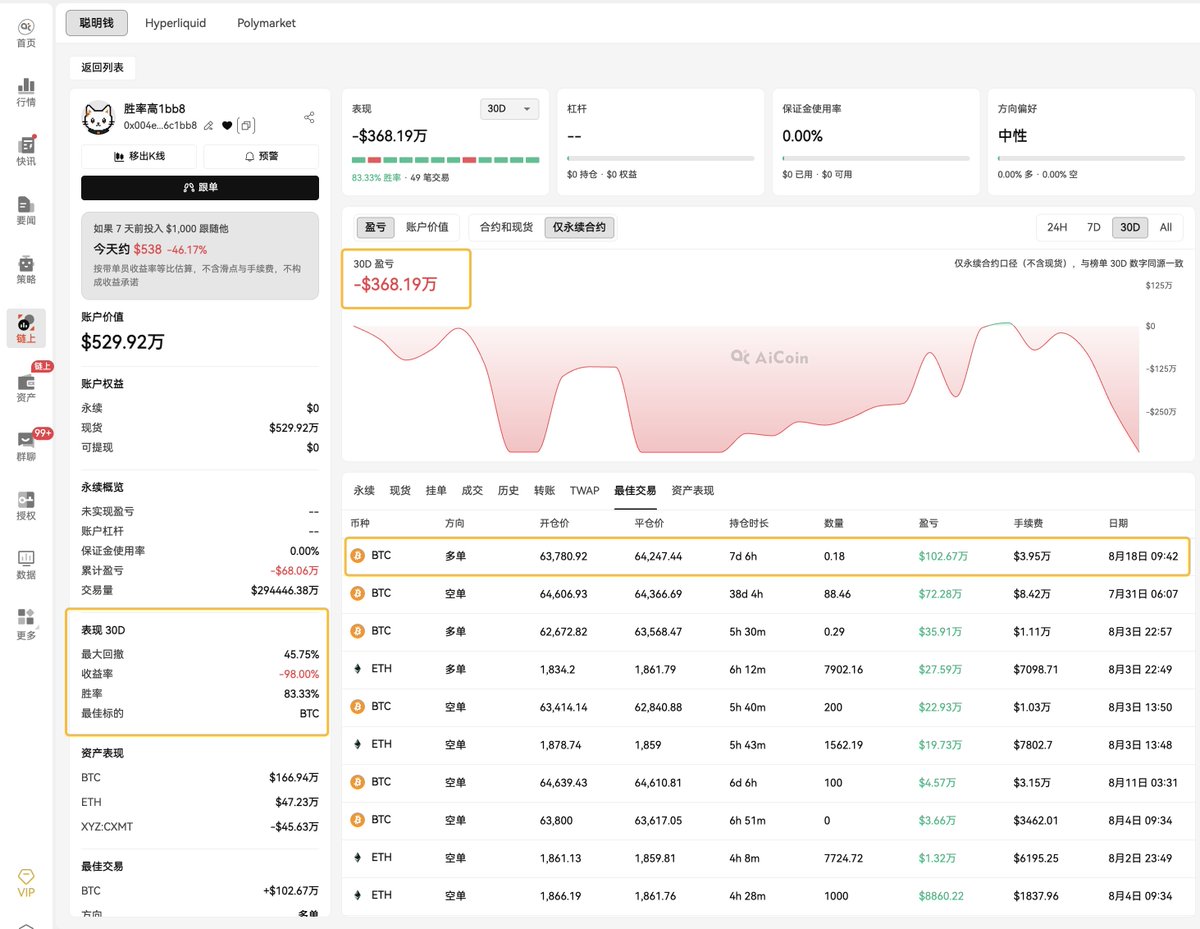
Task: Click 日期 column header
Action: 1119,523
